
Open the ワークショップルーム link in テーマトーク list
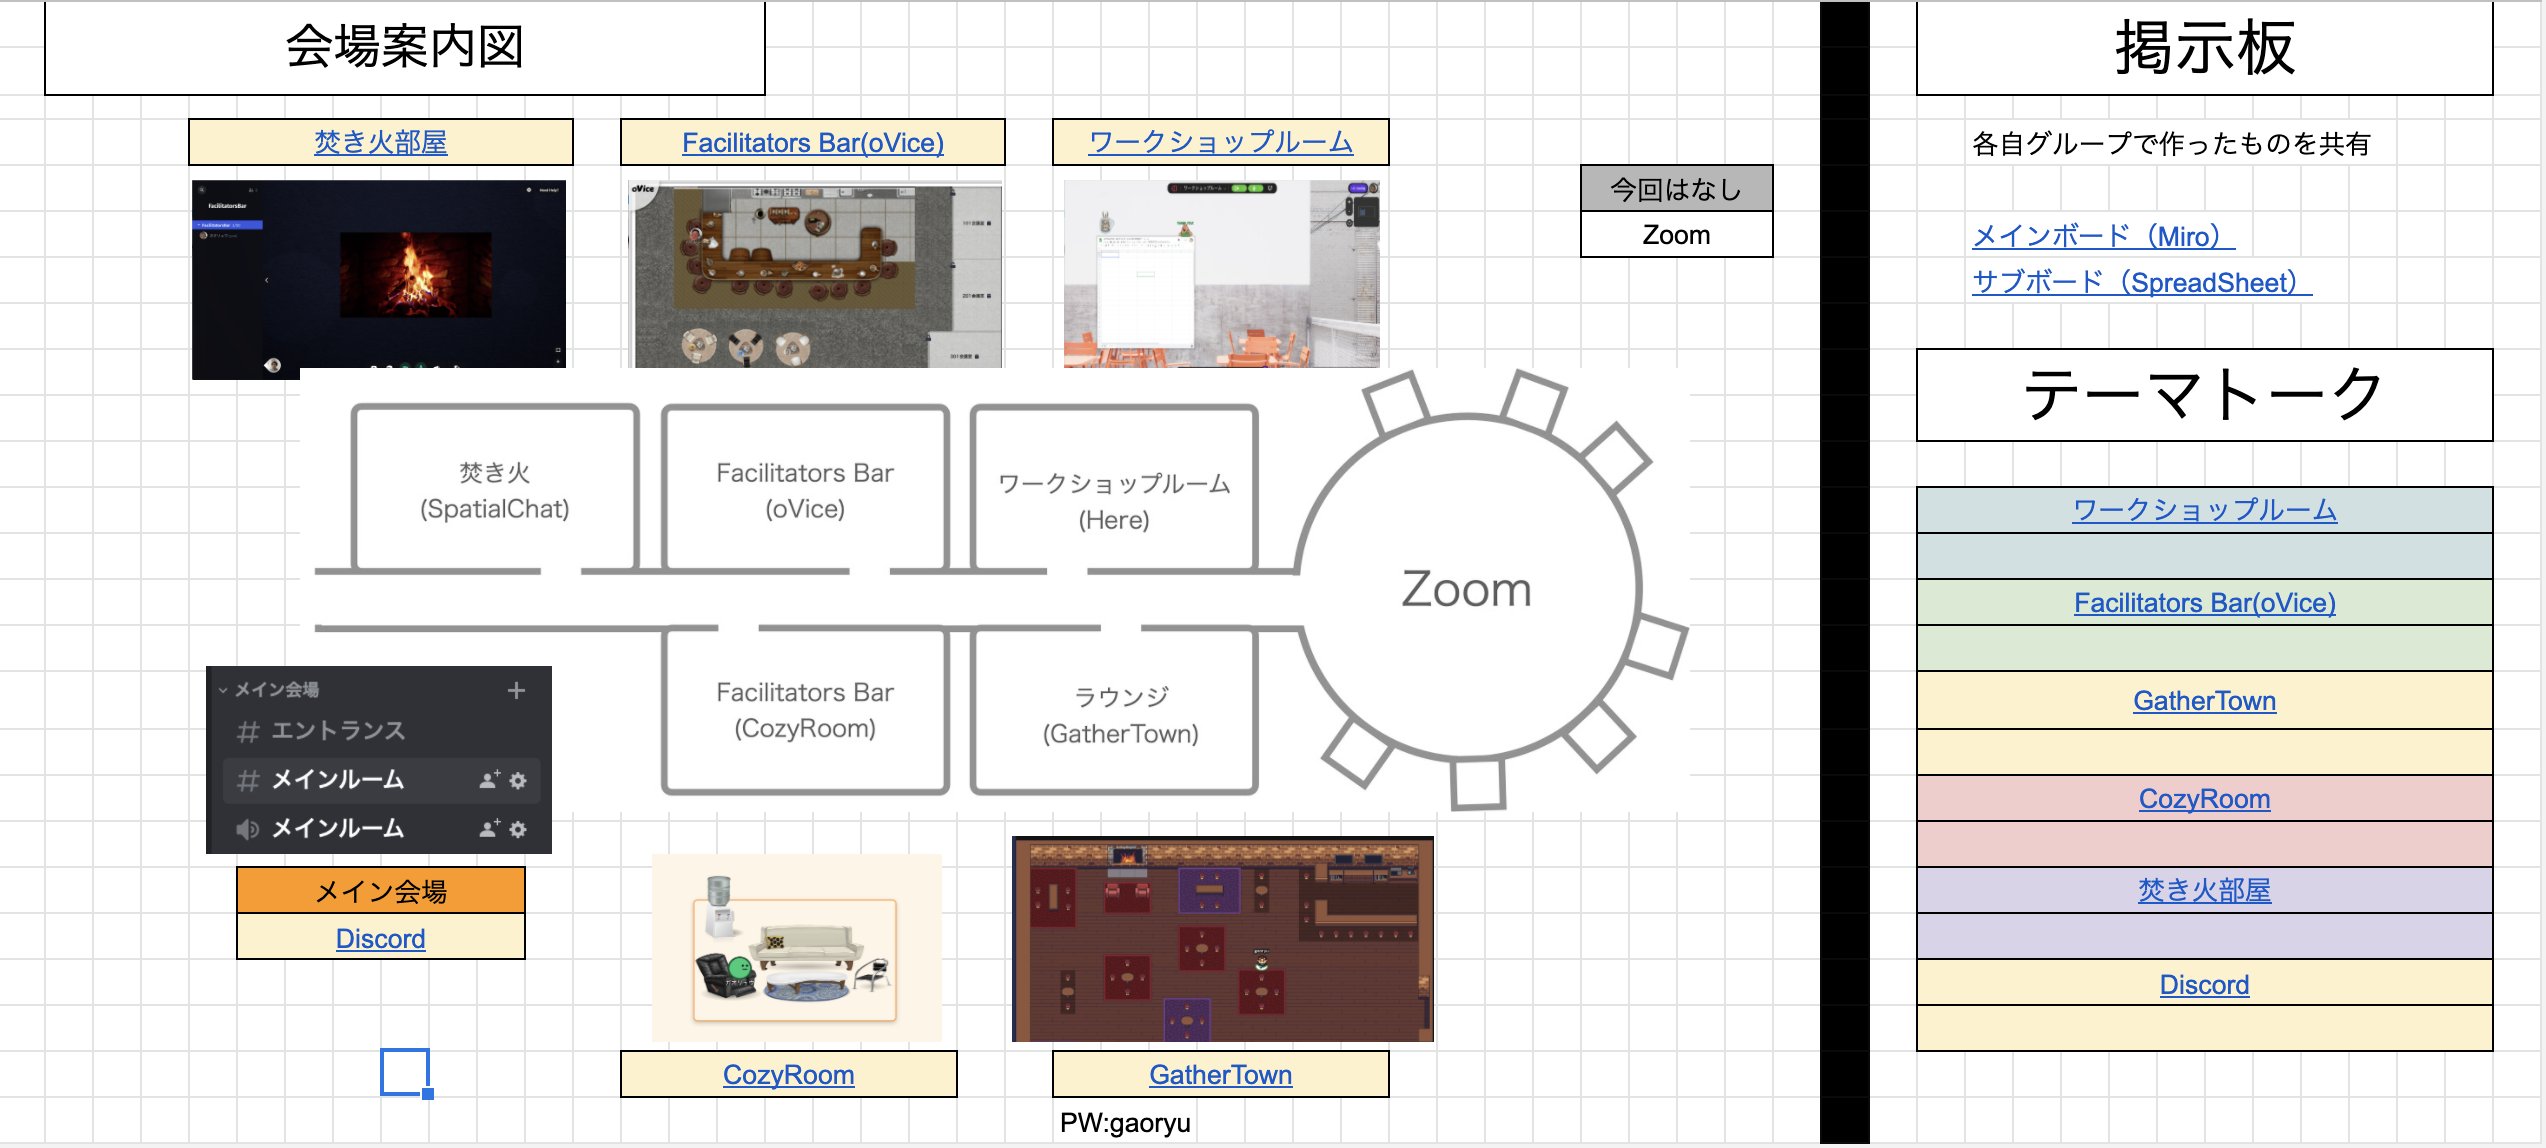coord(2204,510)
